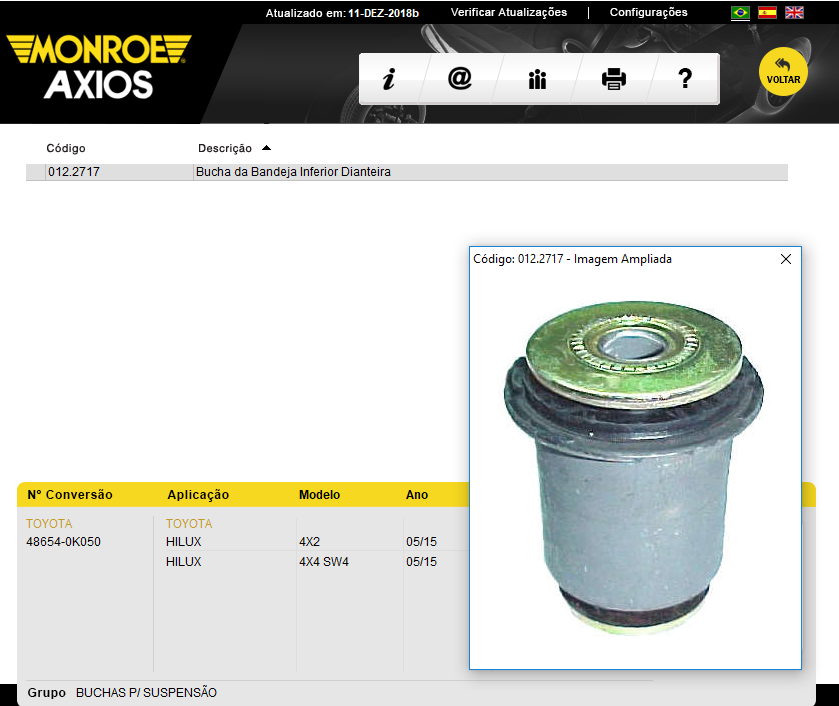
Task: Print using the printer icon
Action: (x=613, y=80)
